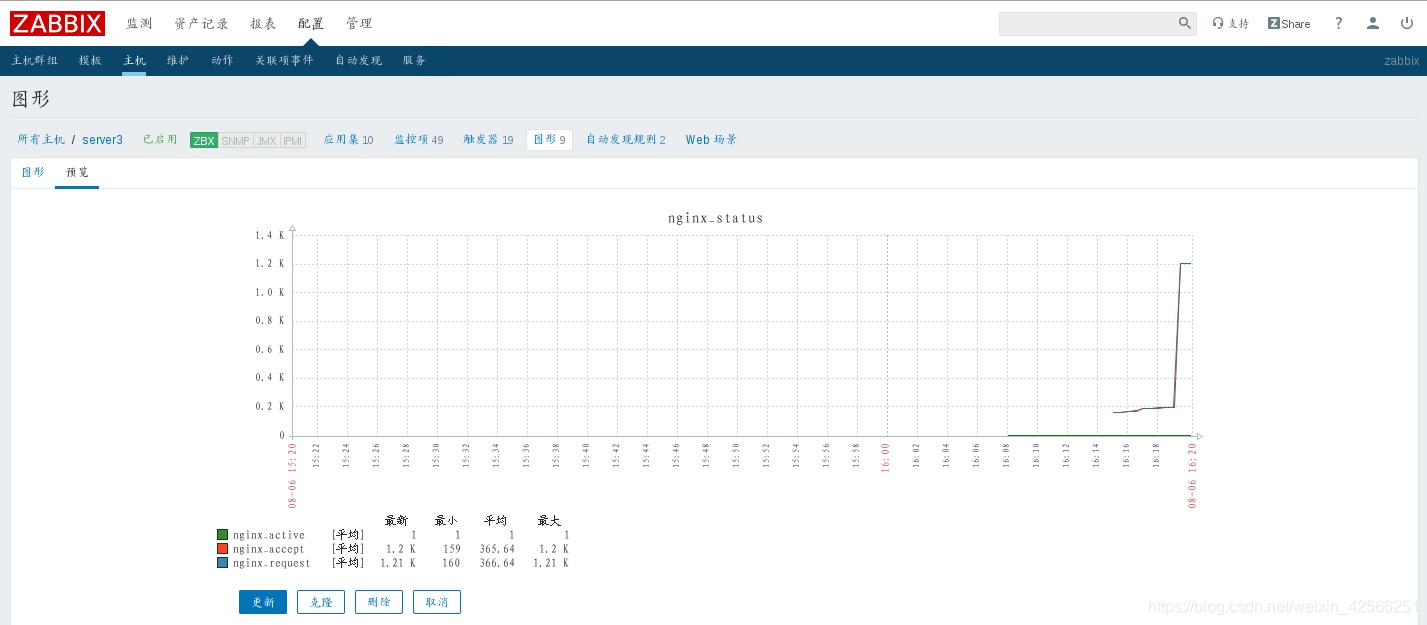Click the 最新 legend column header
The image size is (1427, 625).
pyautogui.click(x=396, y=521)
